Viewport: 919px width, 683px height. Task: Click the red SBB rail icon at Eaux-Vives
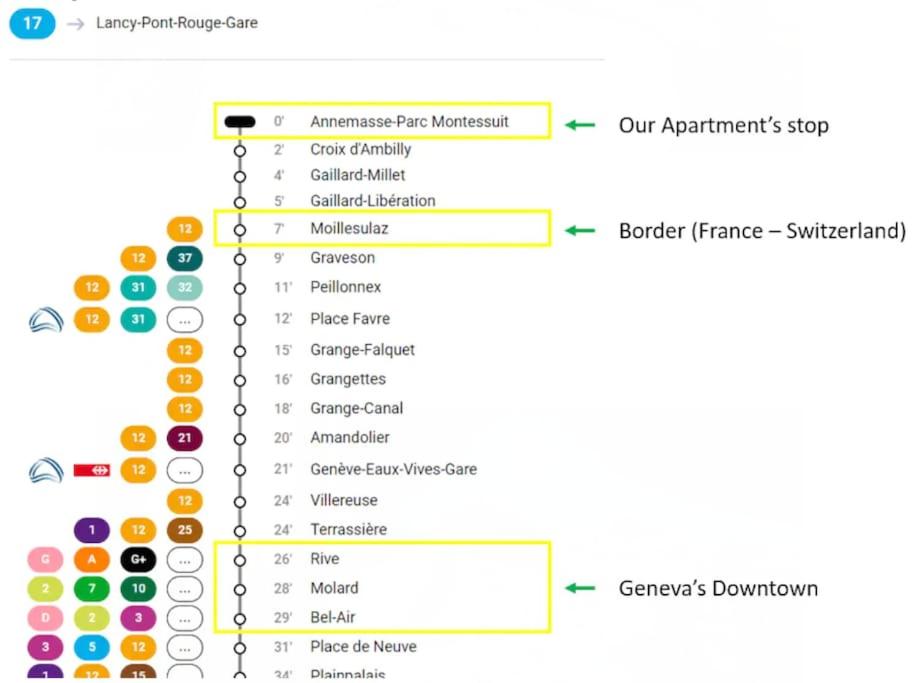[x=92, y=470]
